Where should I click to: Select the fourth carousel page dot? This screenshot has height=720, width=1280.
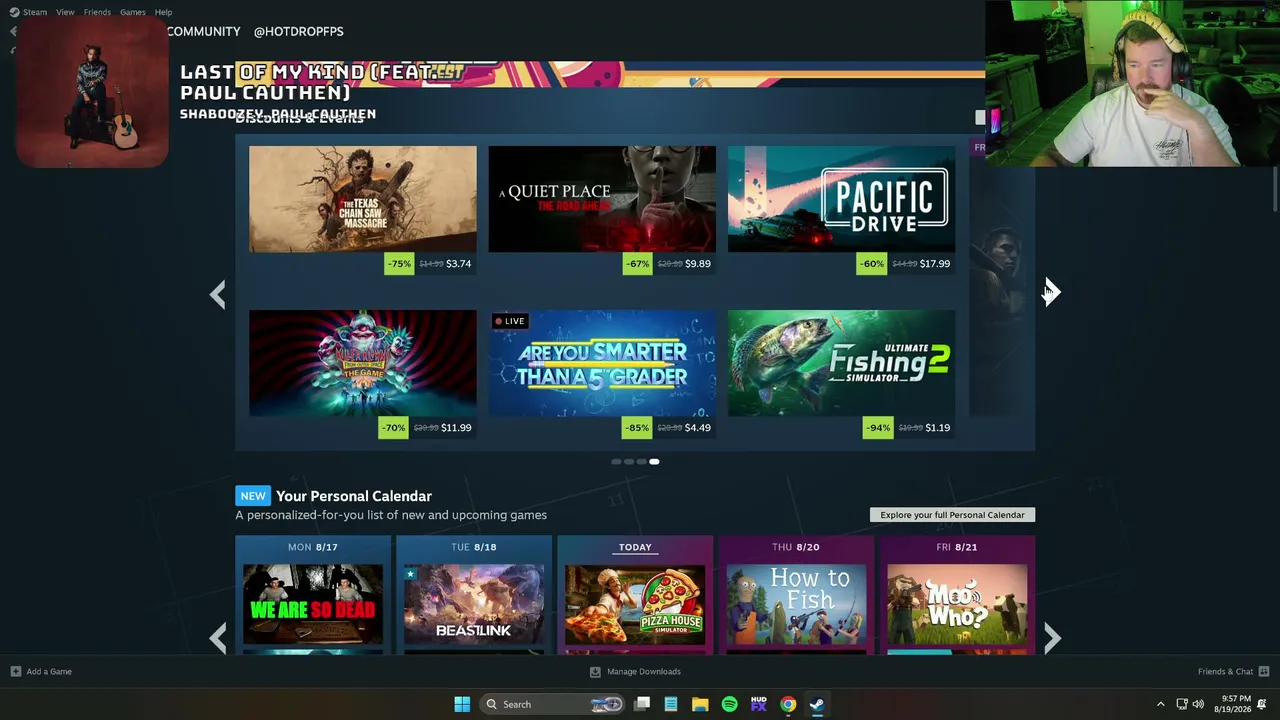pyautogui.click(x=654, y=462)
